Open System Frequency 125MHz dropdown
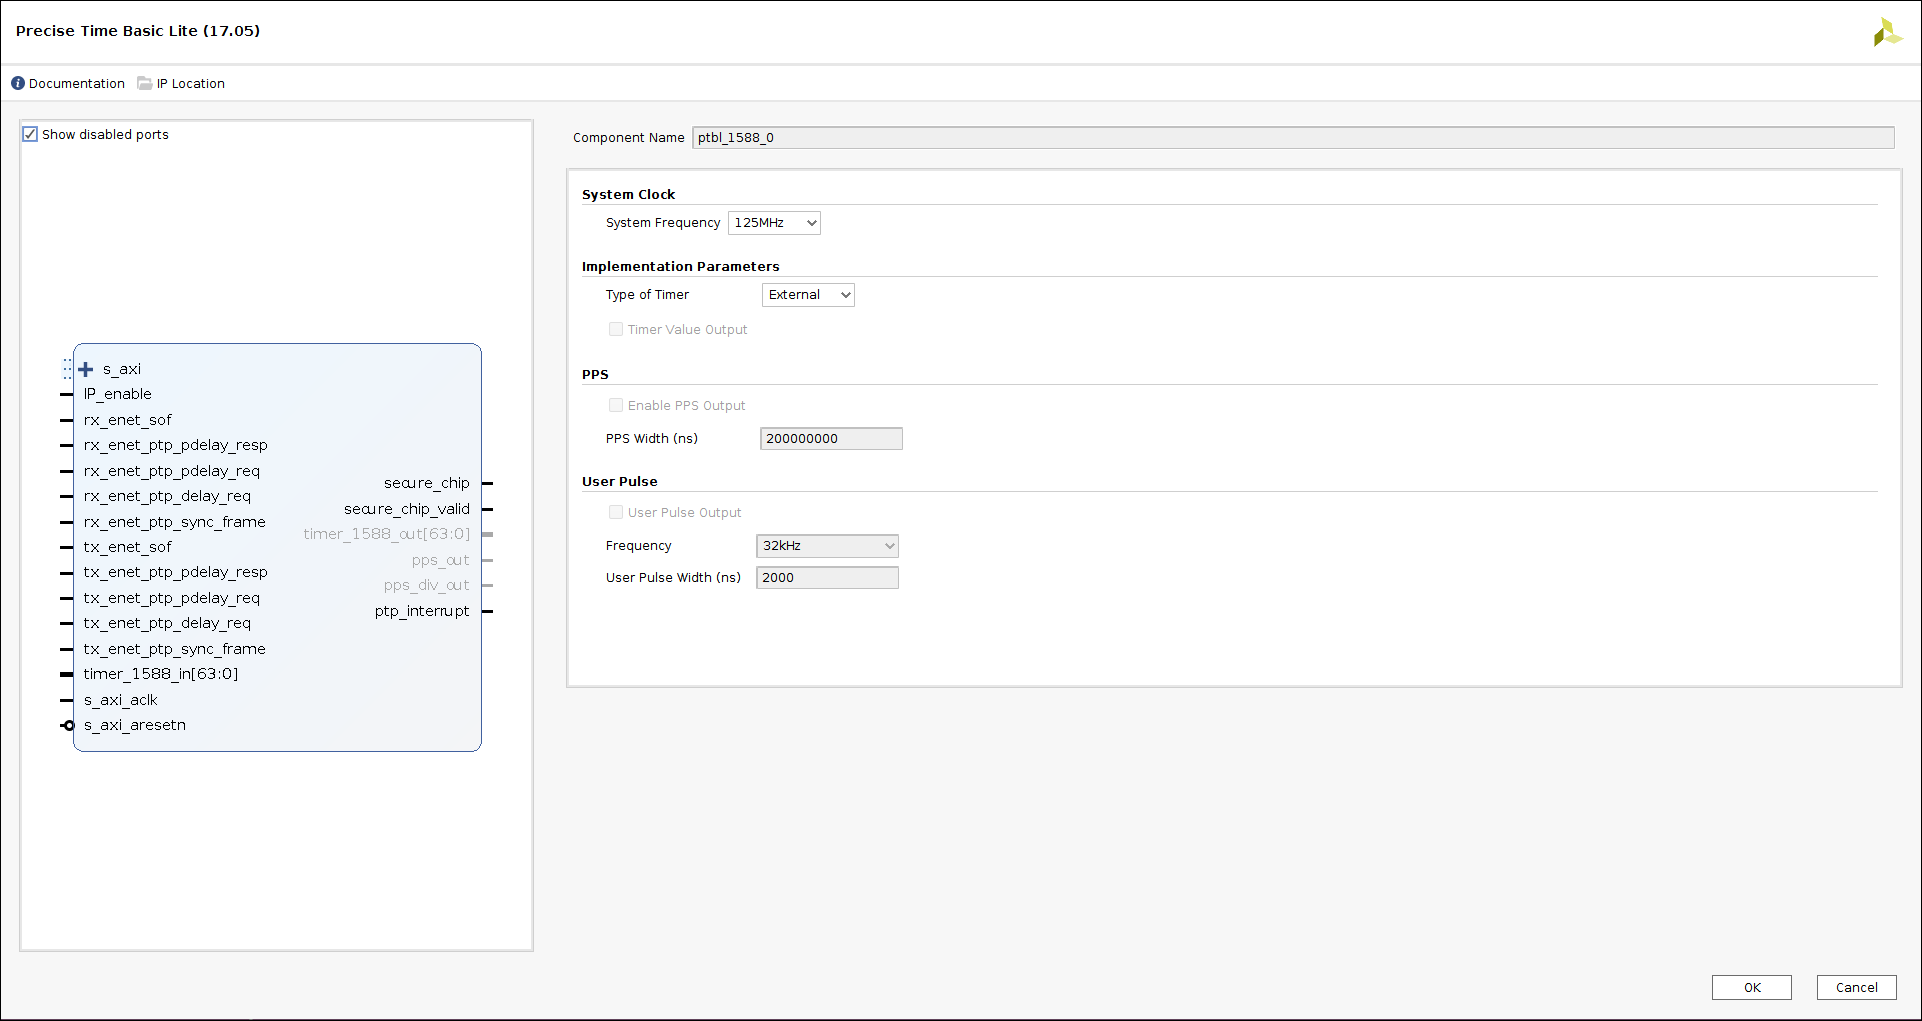This screenshot has height=1021, width=1922. coord(774,223)
